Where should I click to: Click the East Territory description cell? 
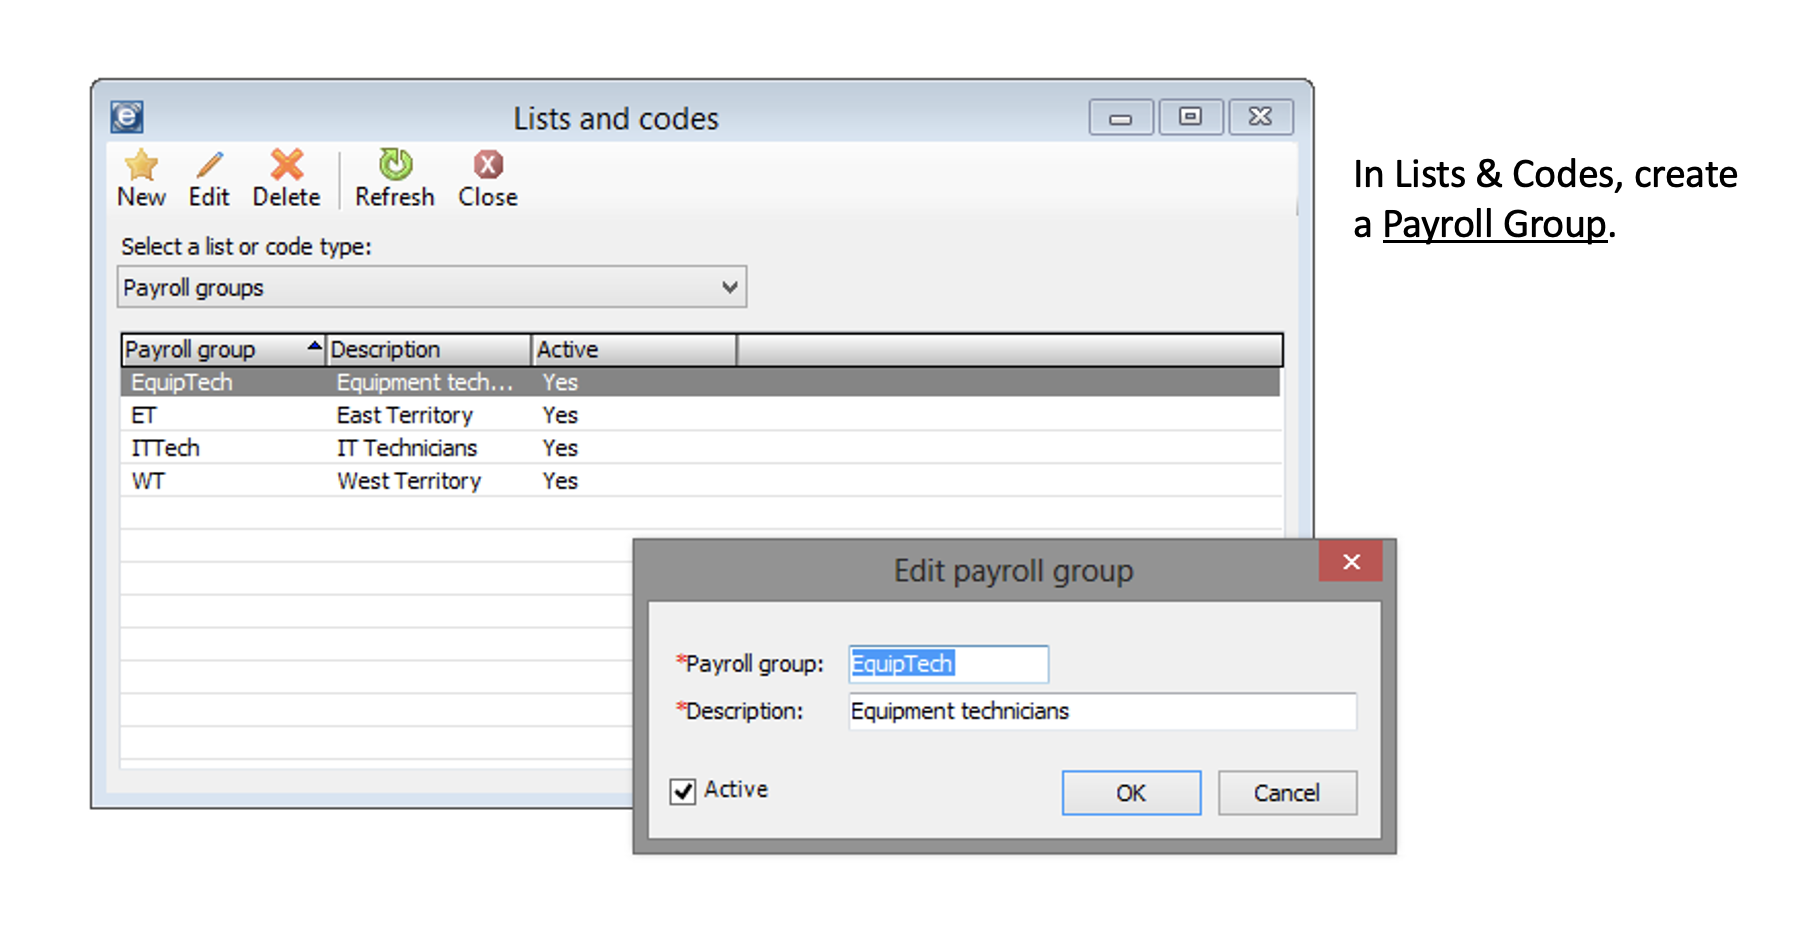coord(405,415)
